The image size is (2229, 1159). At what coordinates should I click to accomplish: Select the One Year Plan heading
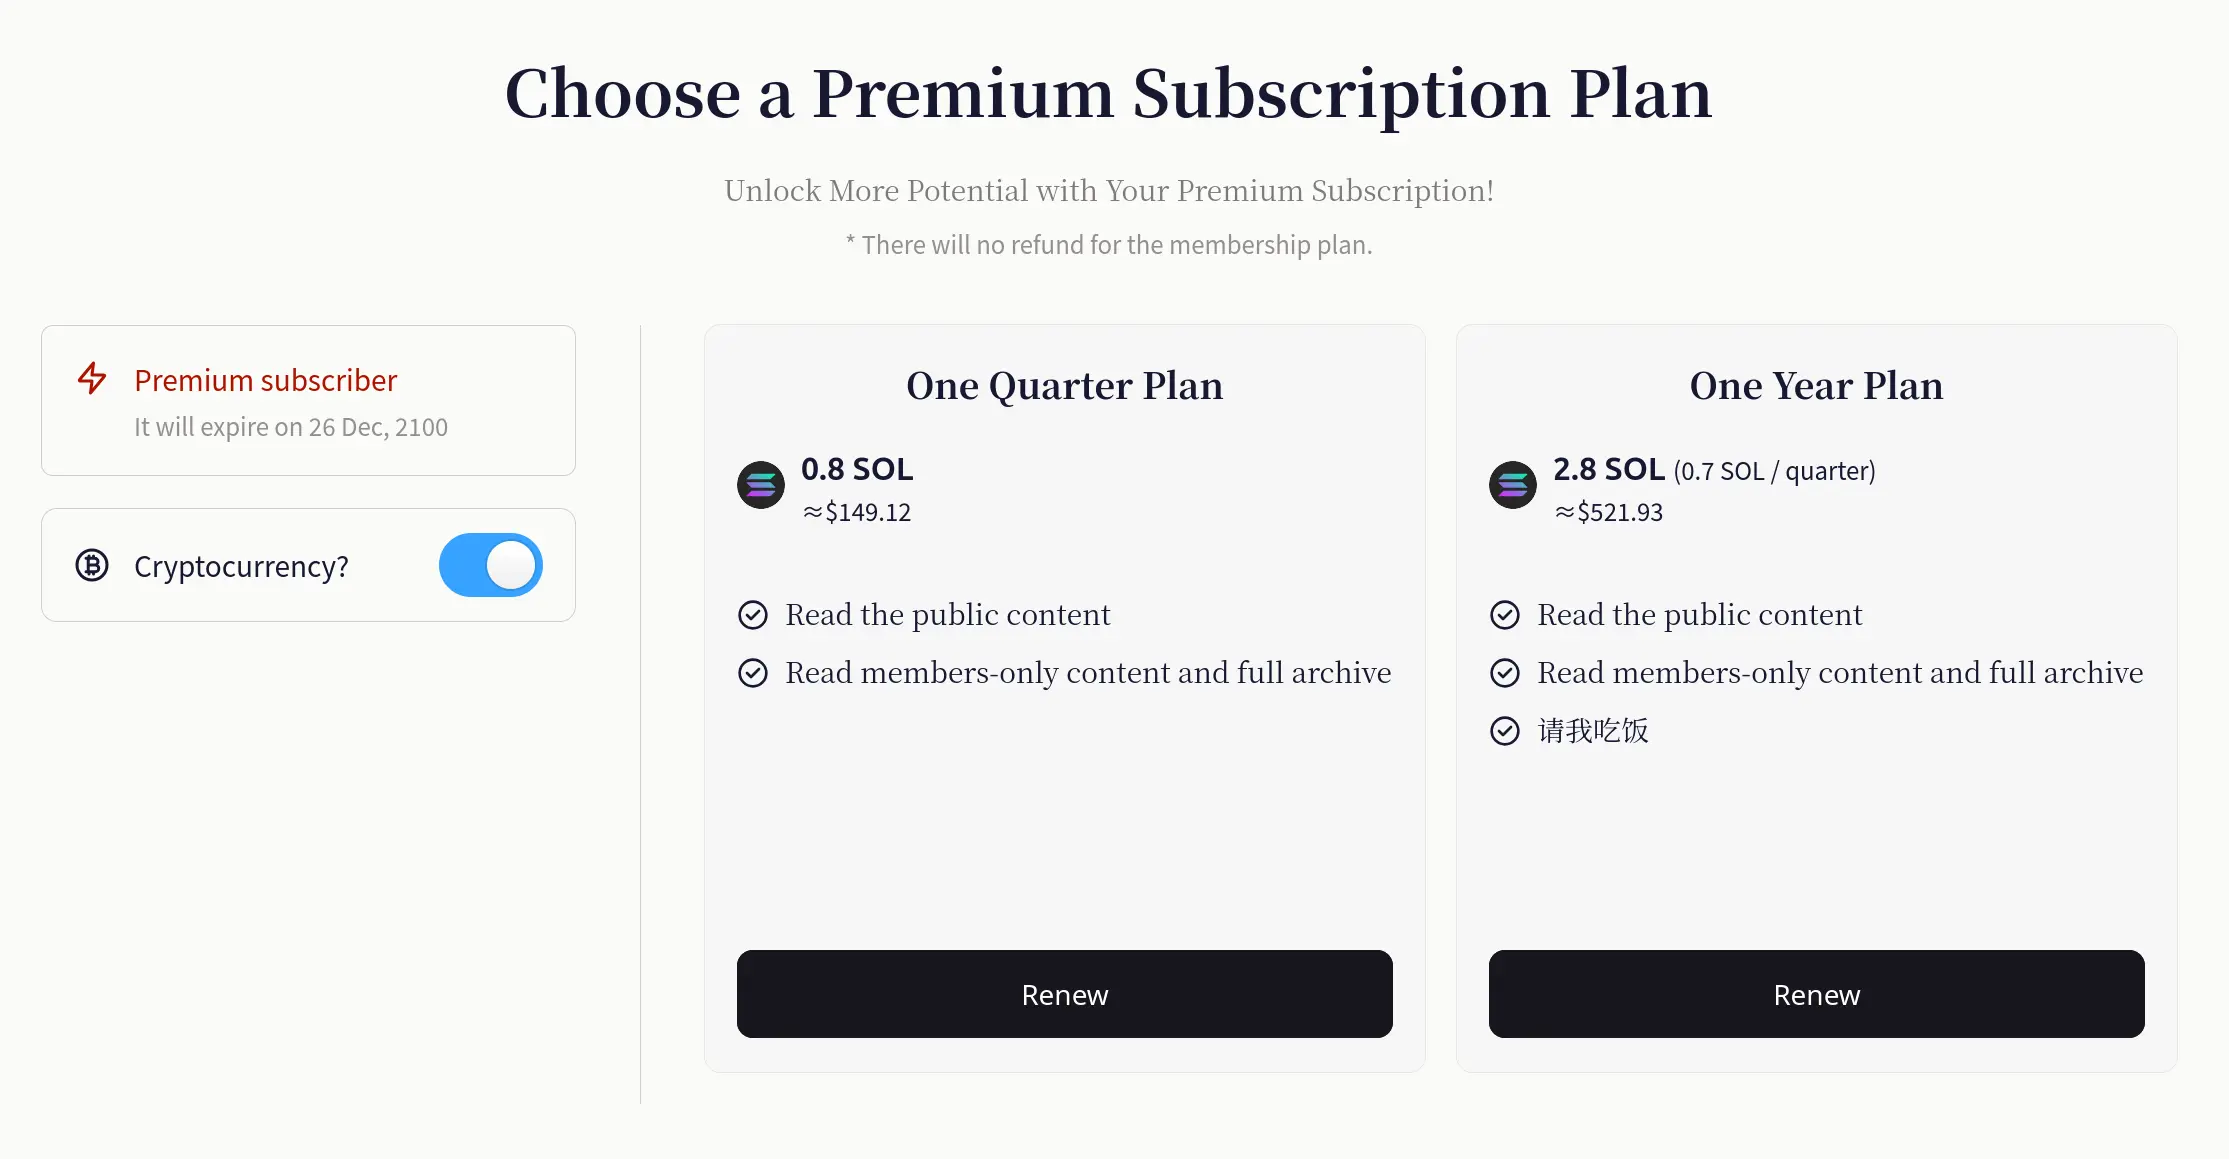click(x=1816, y=386)
